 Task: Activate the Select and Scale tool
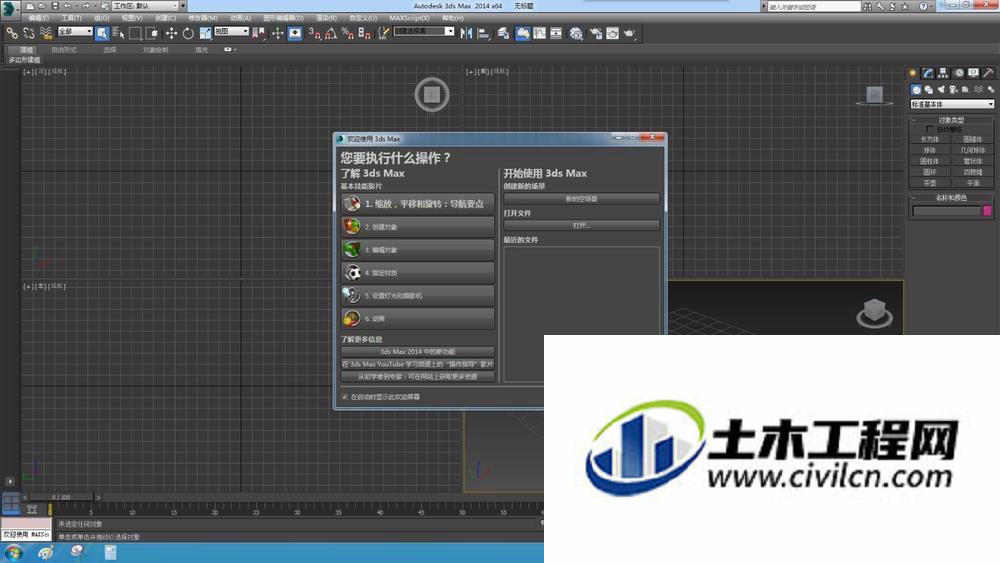(x=205, y=33)
